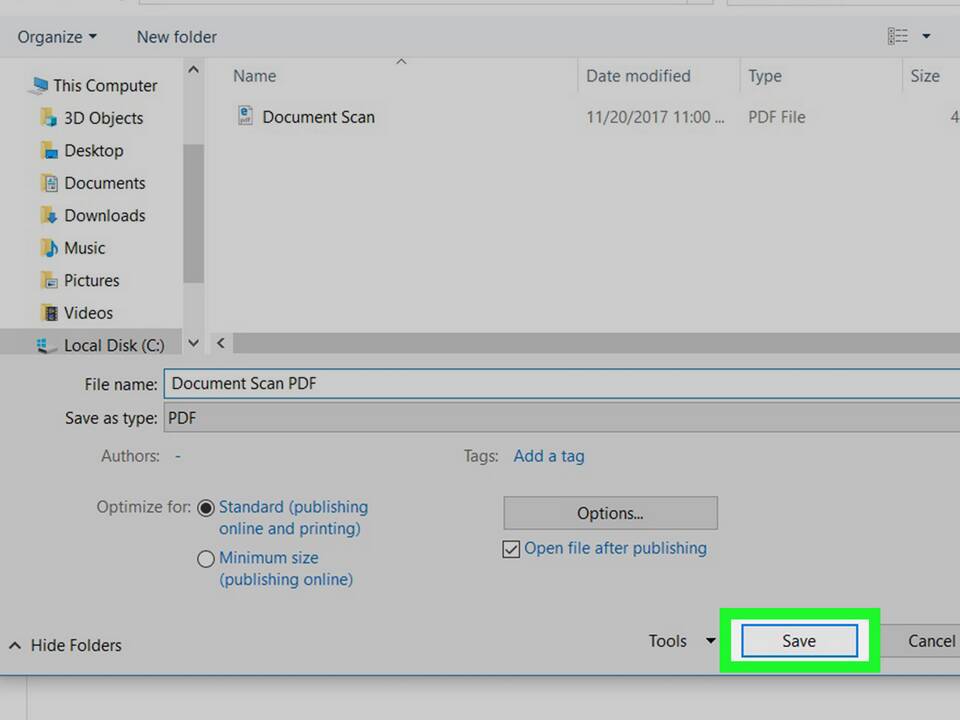The height and width of the screenshot is (720, 960).
Task: Select the Desktop folder icon
Action: point(49,150)
